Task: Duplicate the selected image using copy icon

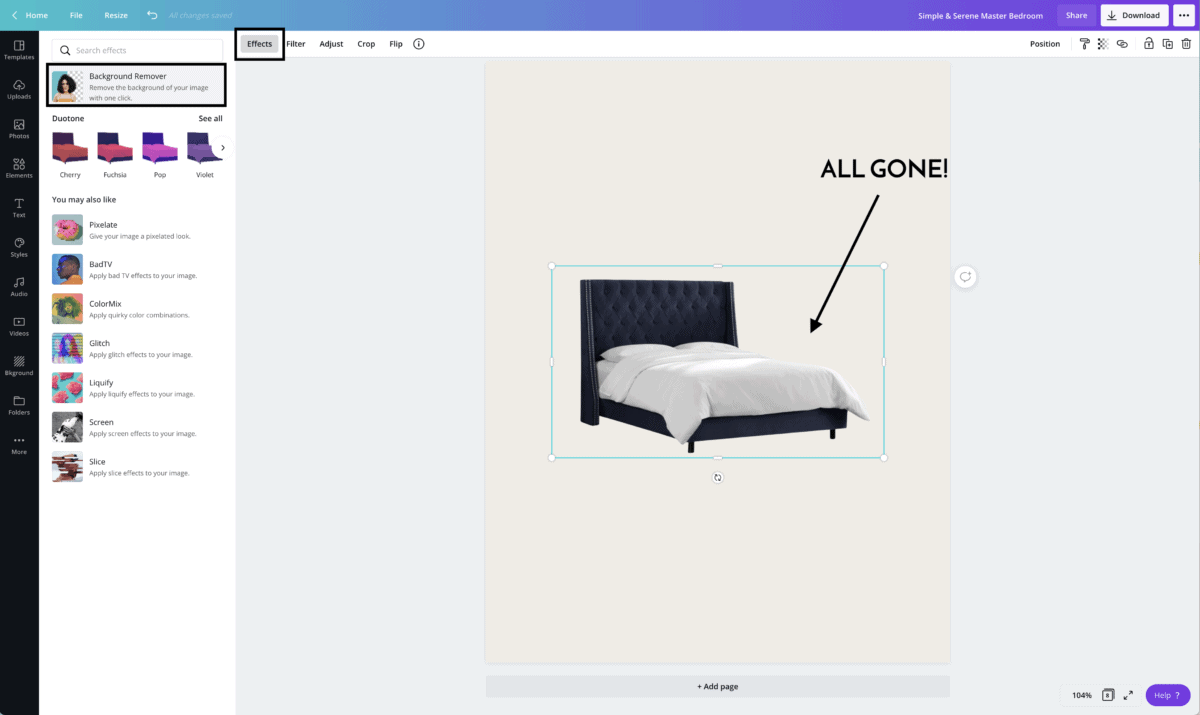Action: click(1166, 43)
